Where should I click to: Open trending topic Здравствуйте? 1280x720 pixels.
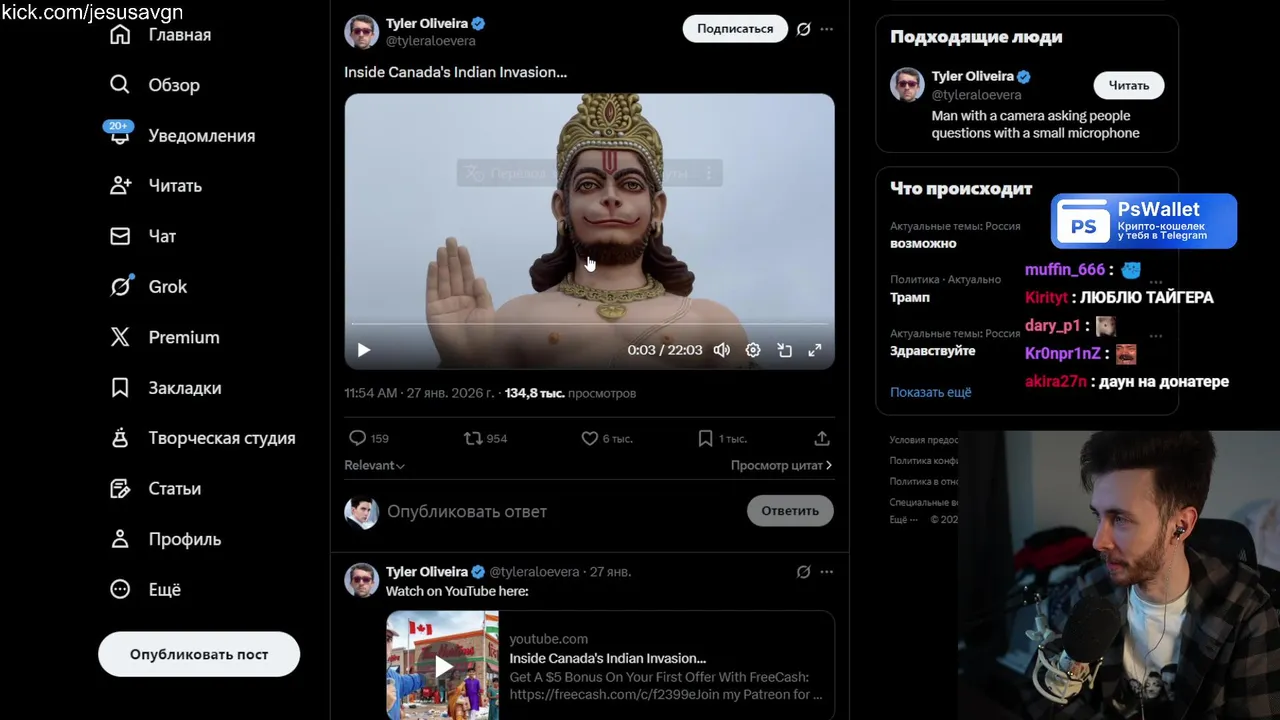tap(933, 351)
